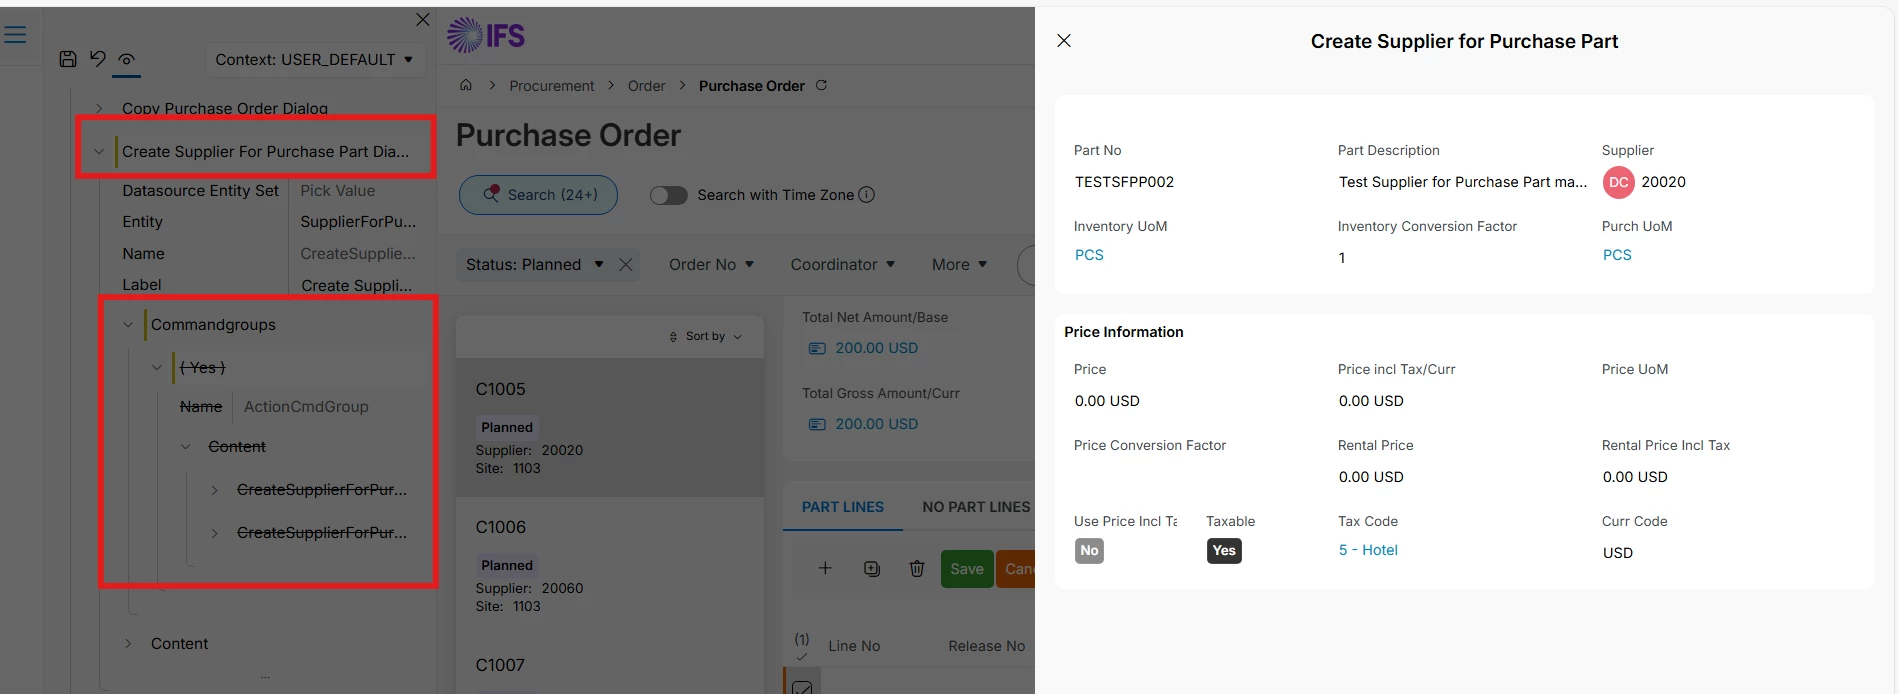Click Purch UoM PCS link
Viewport: 1899px width, 694px height.
pyautogui.click(x=1617, y=255)
